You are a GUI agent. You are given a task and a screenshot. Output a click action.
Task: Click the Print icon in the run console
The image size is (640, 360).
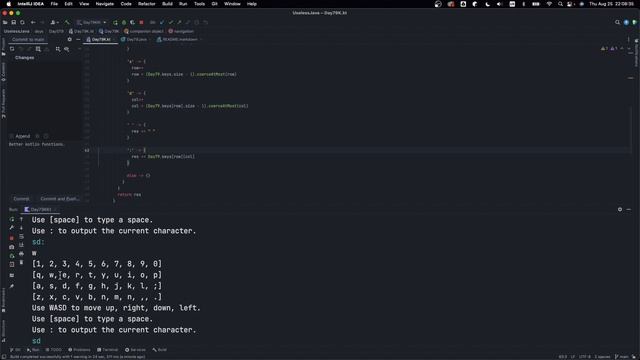click(x=21, y=253)
